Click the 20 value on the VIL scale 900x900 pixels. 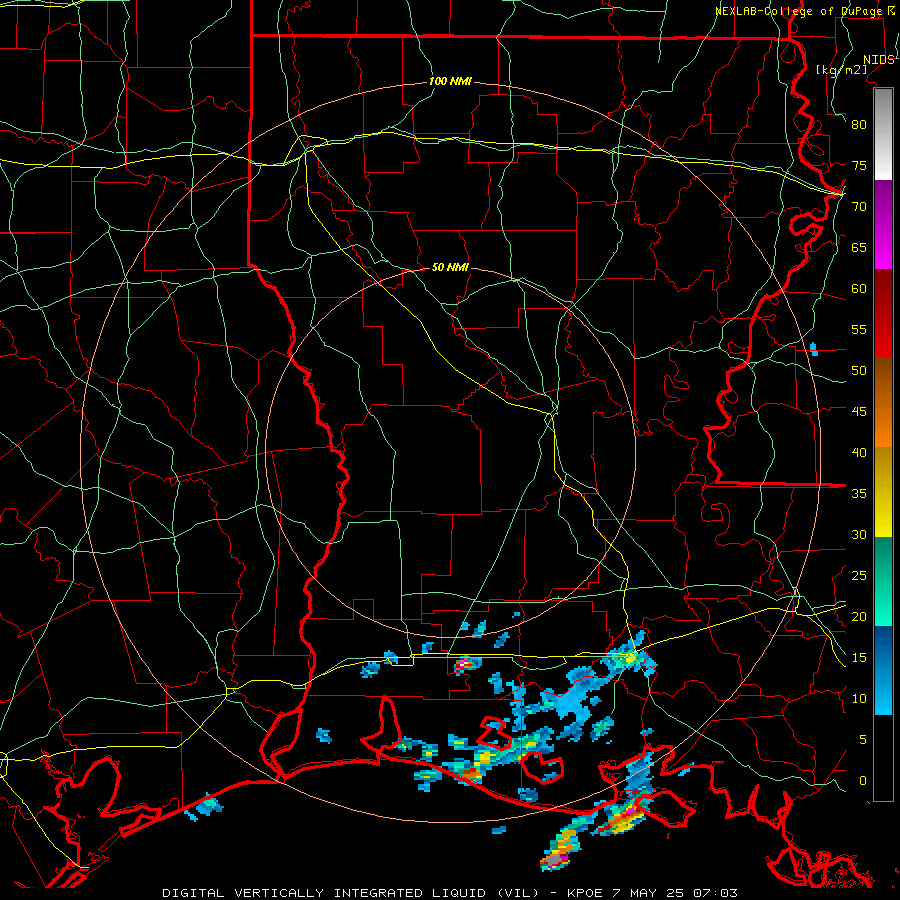[x=859, y=616]
